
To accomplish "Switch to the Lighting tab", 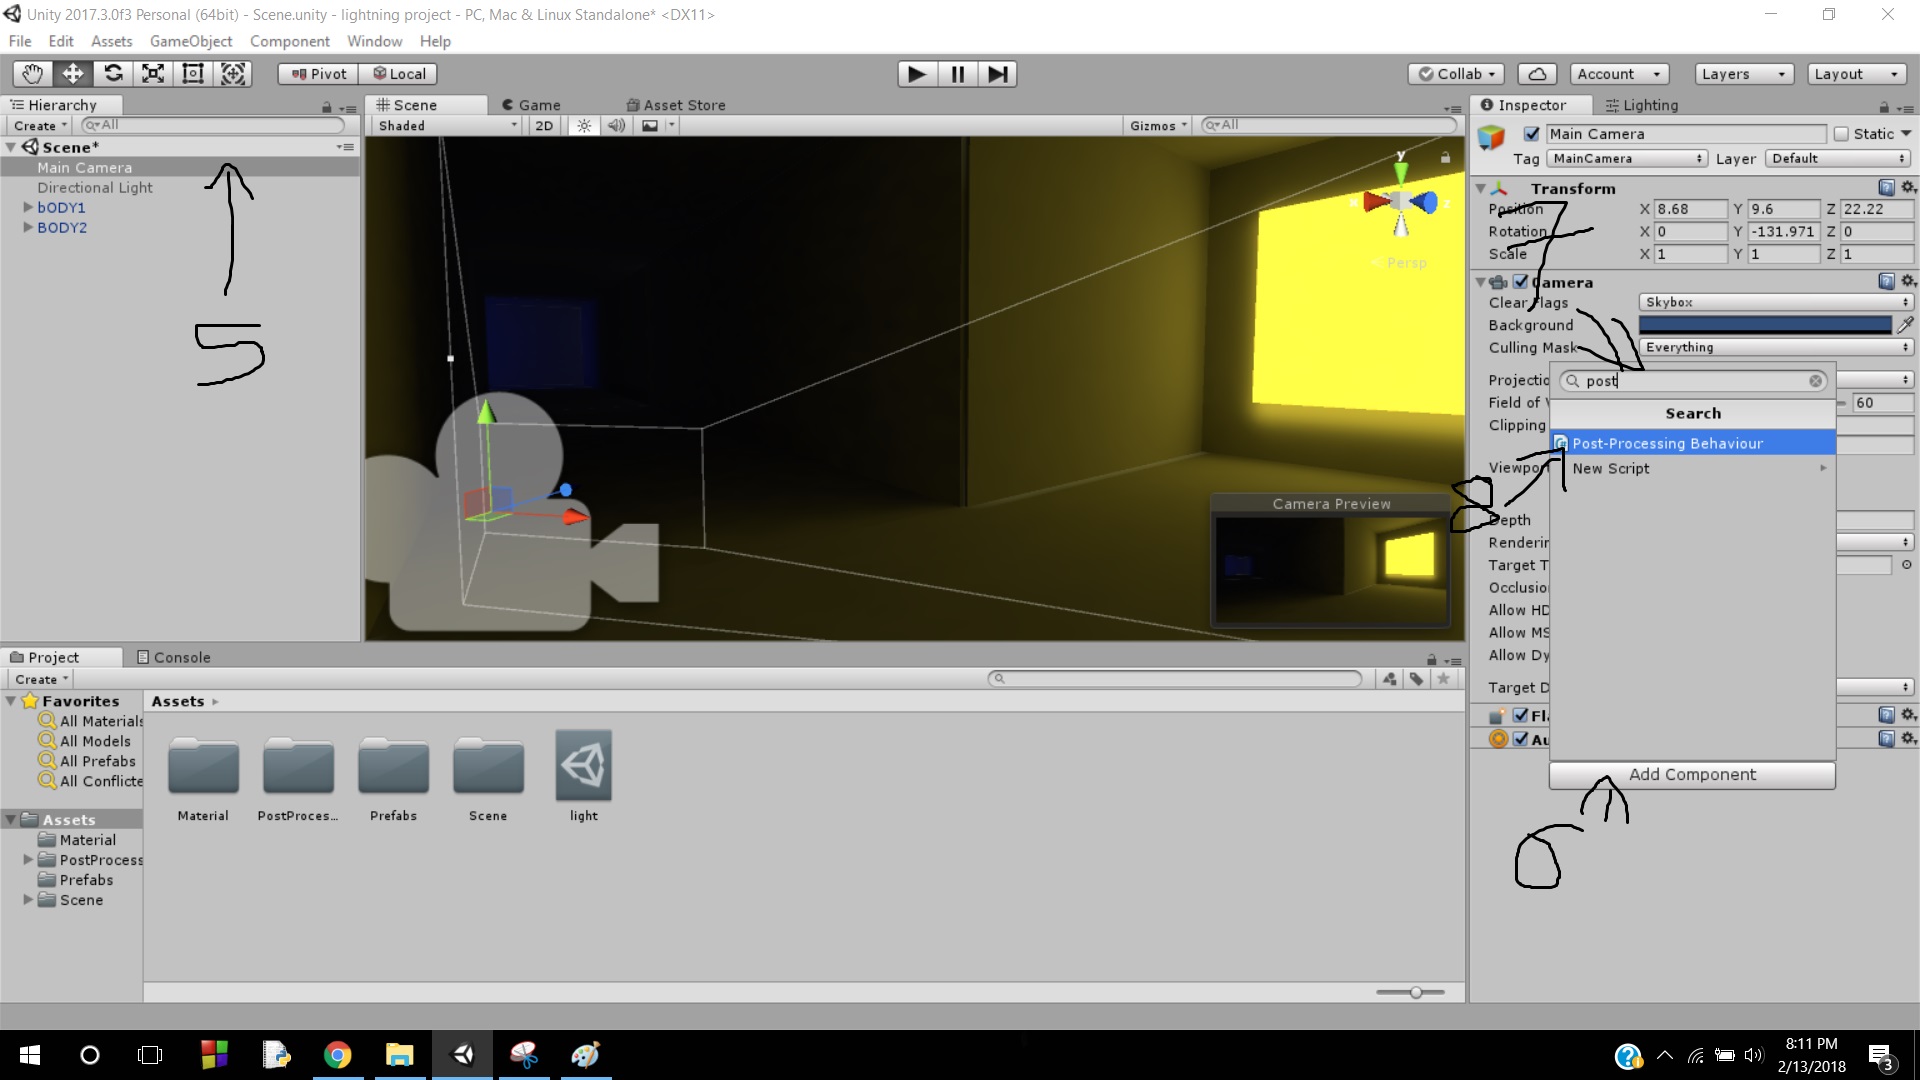I will click(x=1641, y=105).
